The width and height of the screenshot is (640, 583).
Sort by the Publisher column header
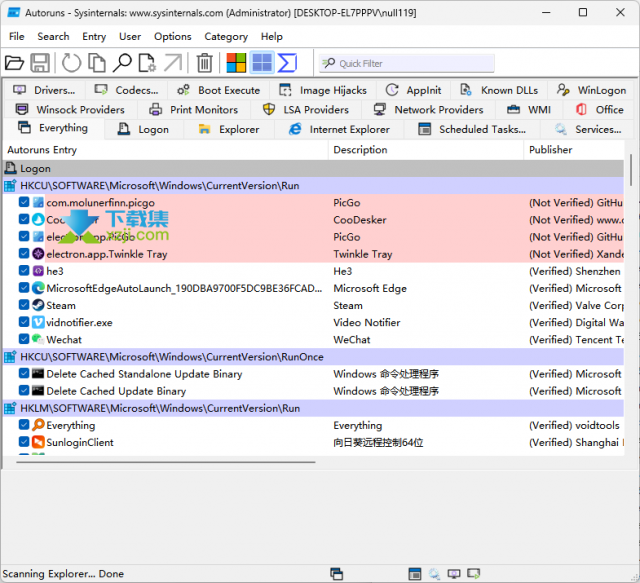(x=574, y=150)
